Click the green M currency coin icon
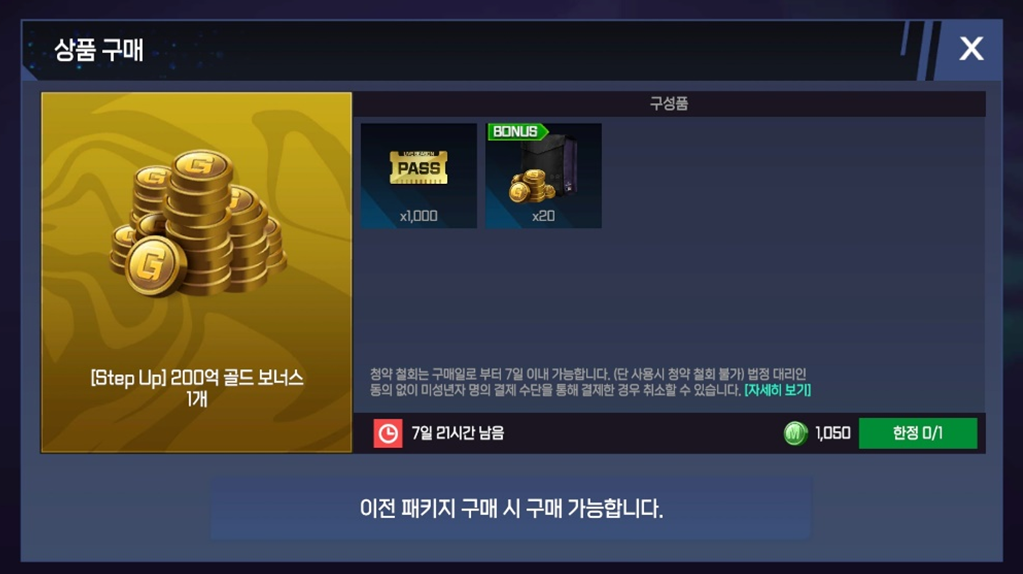This screenshot has width=1023, height=574. coord(795,433)
